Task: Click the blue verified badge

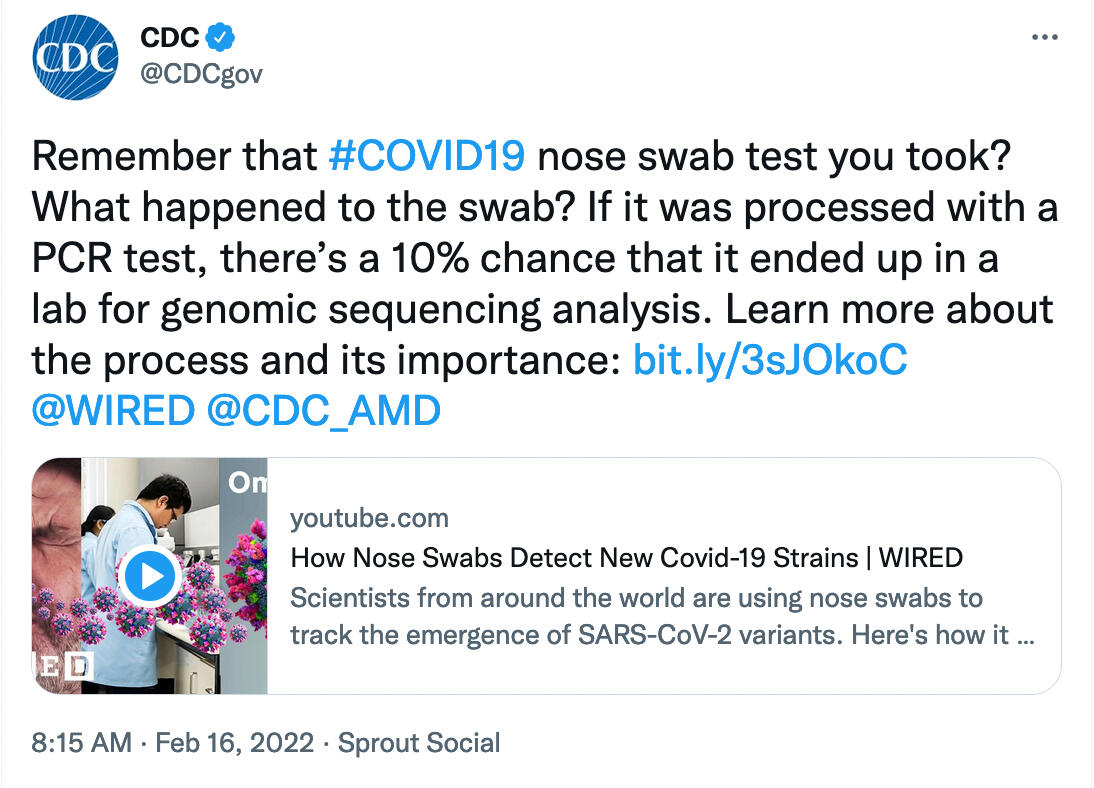Action: click(x=220, y=38)
